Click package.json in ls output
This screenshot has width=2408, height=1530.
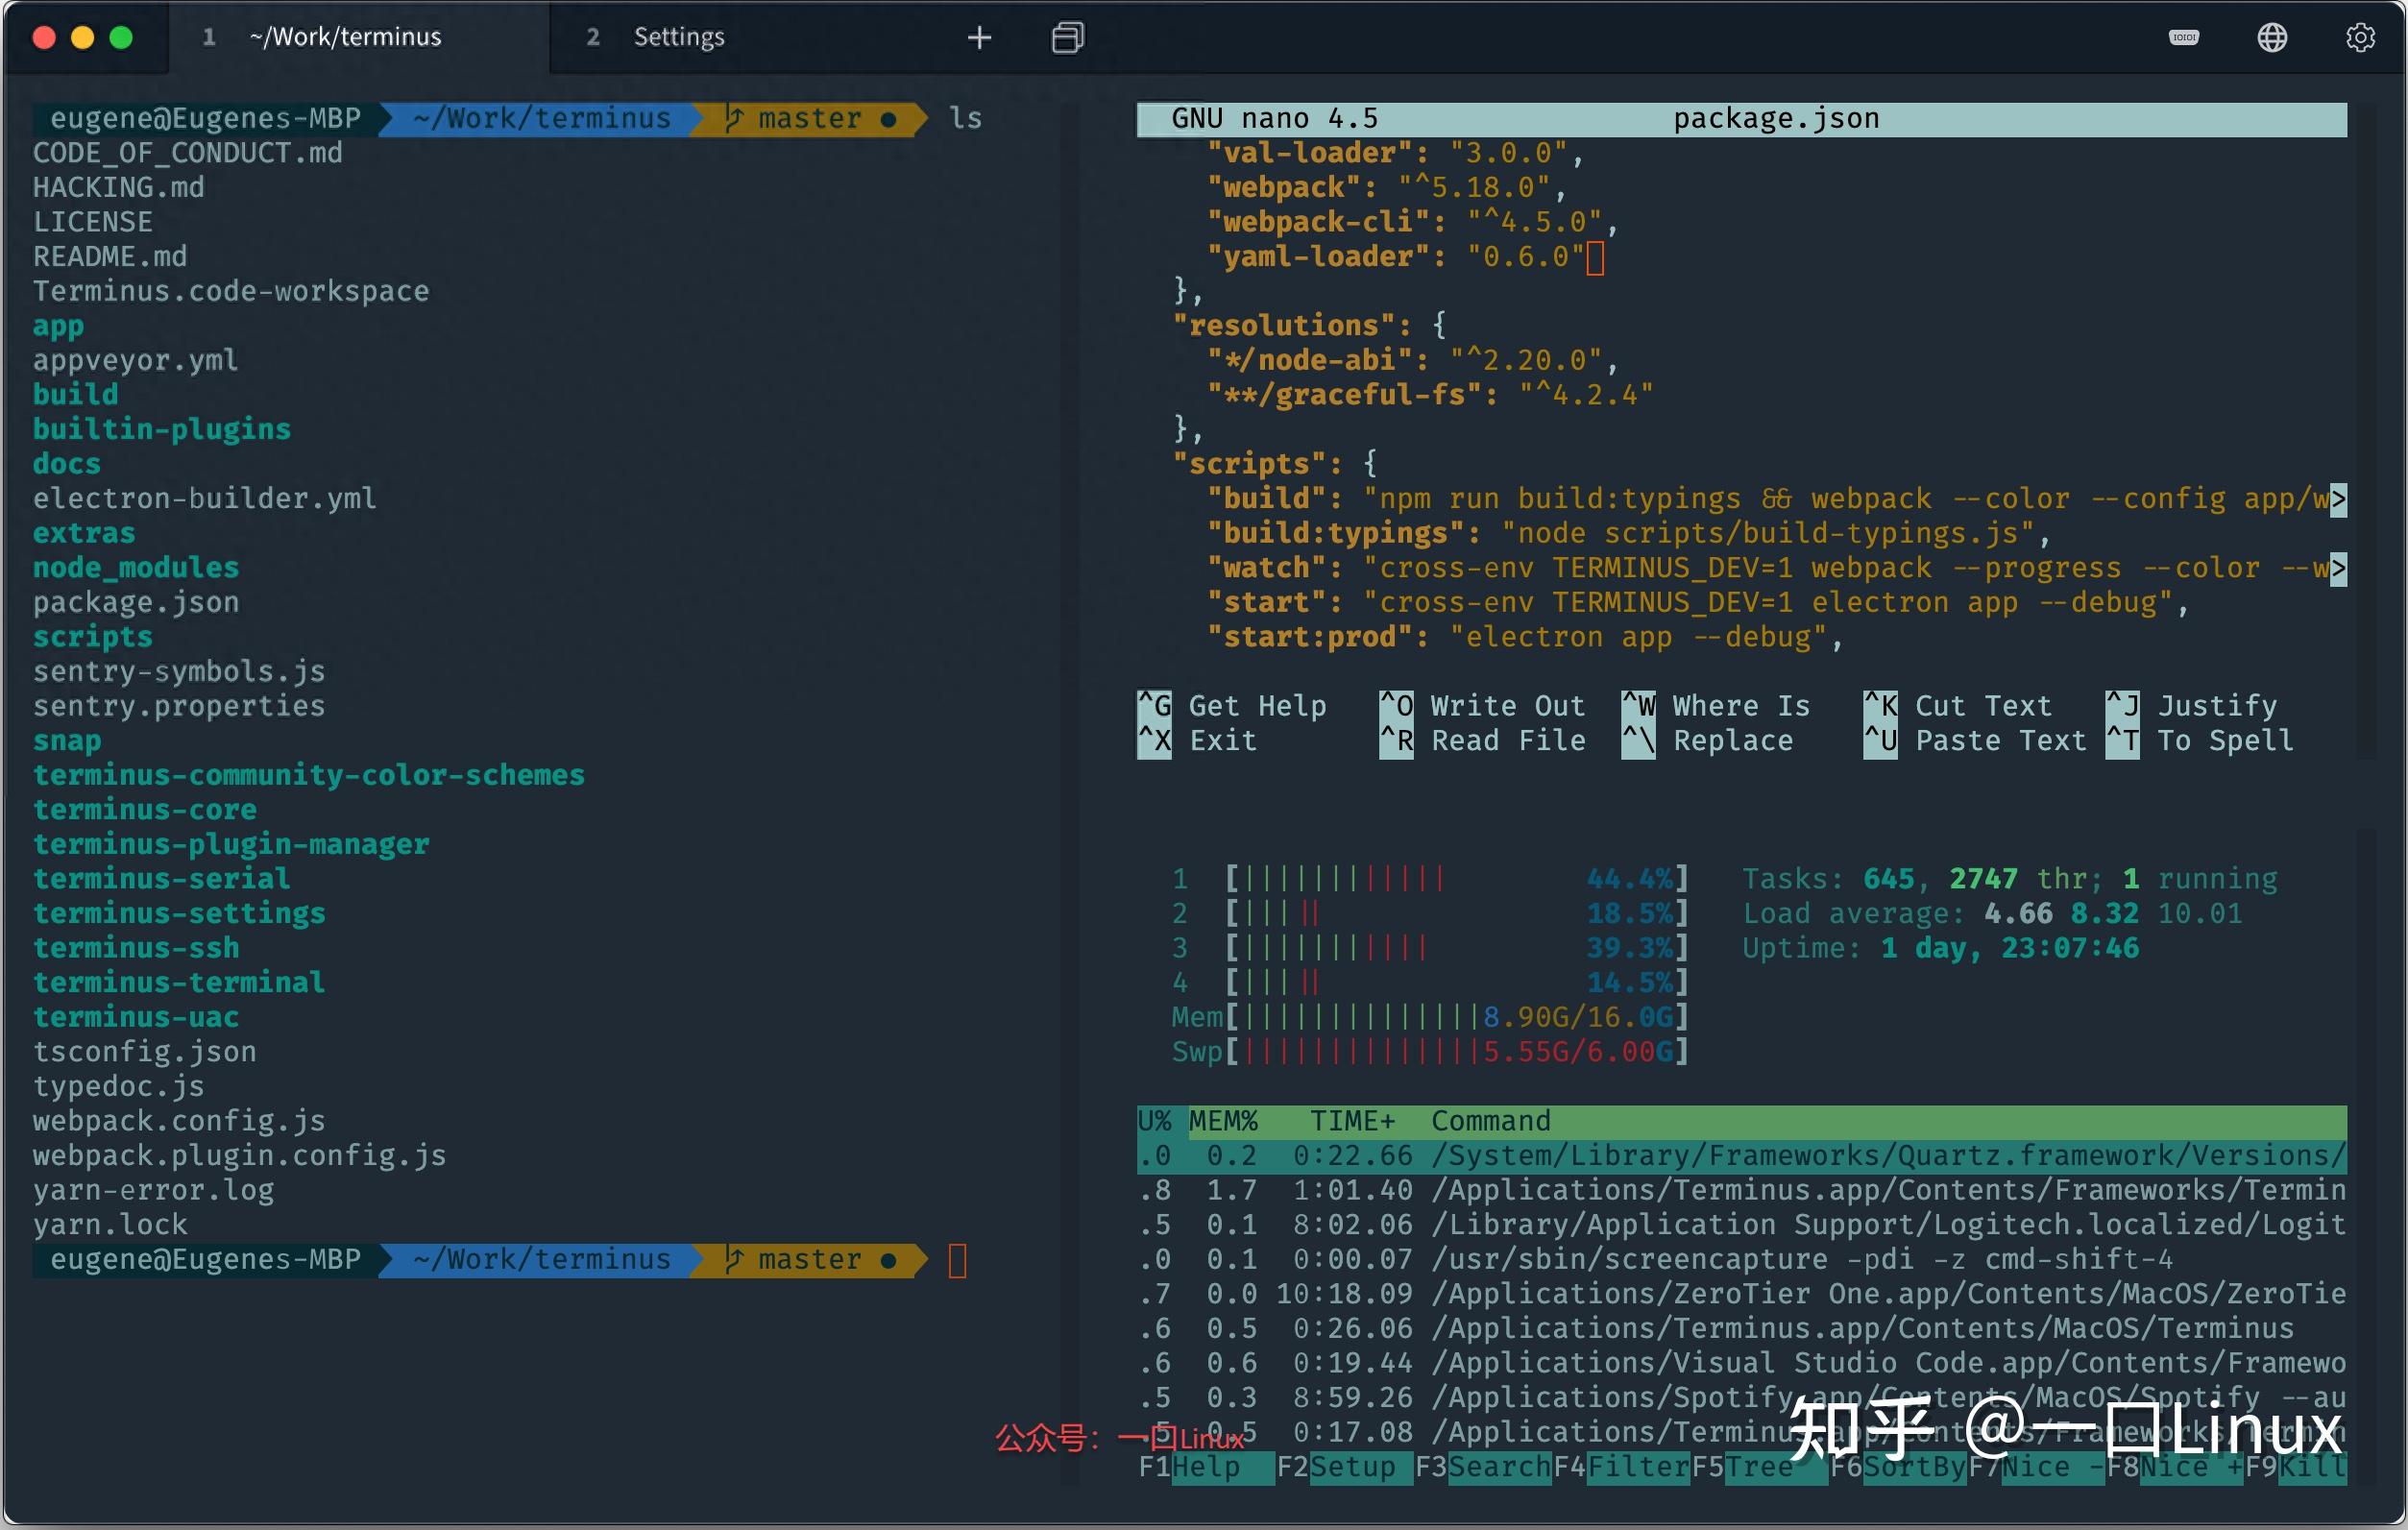(x=136, y=603)
